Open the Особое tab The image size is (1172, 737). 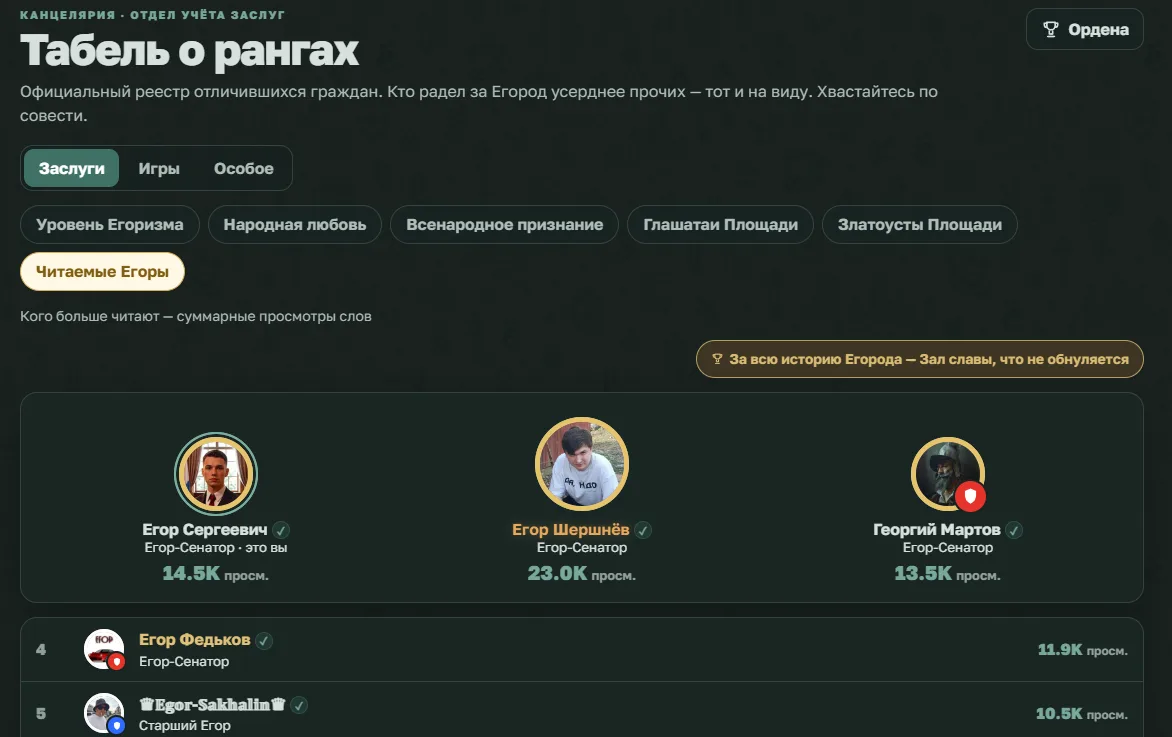click(244, 168)
